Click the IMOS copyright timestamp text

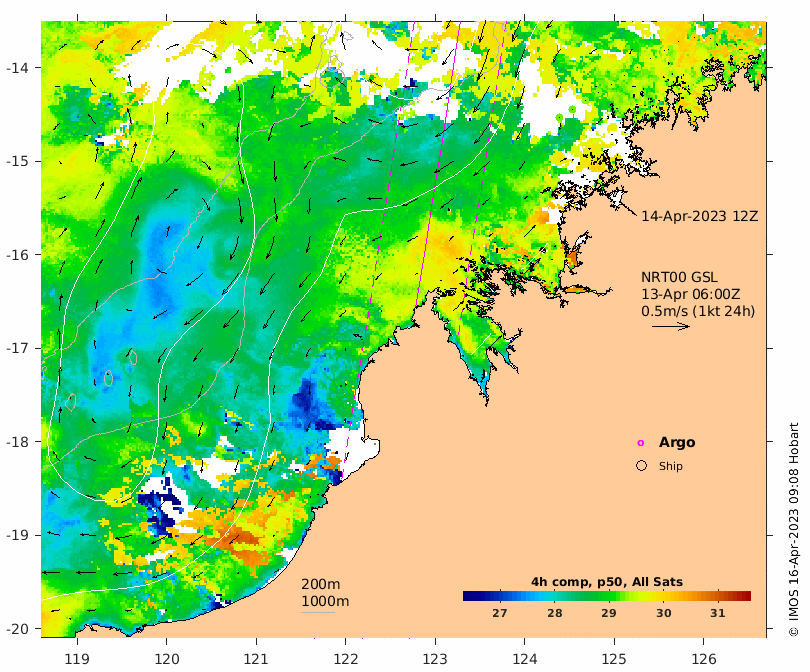[793, 530]
